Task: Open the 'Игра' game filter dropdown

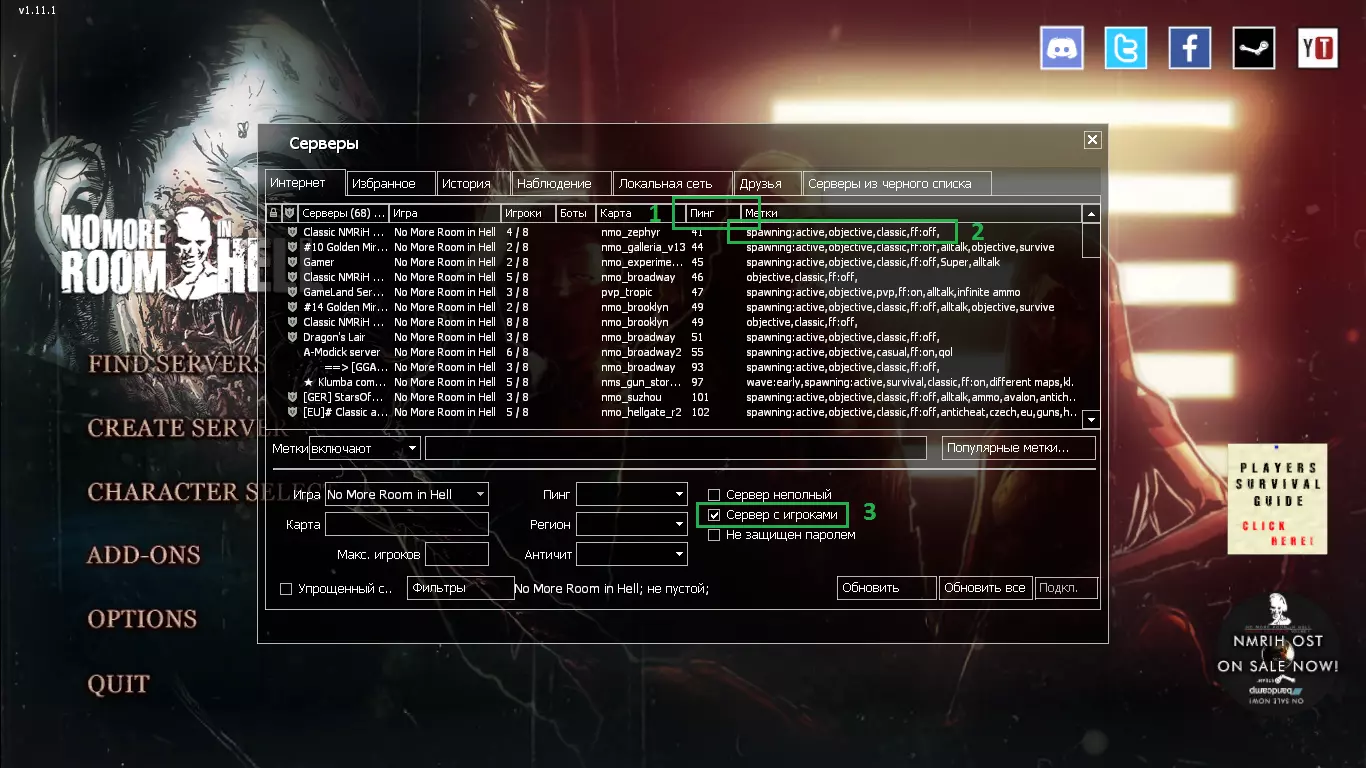Action: pyautogui.click(x=407, y=494)
